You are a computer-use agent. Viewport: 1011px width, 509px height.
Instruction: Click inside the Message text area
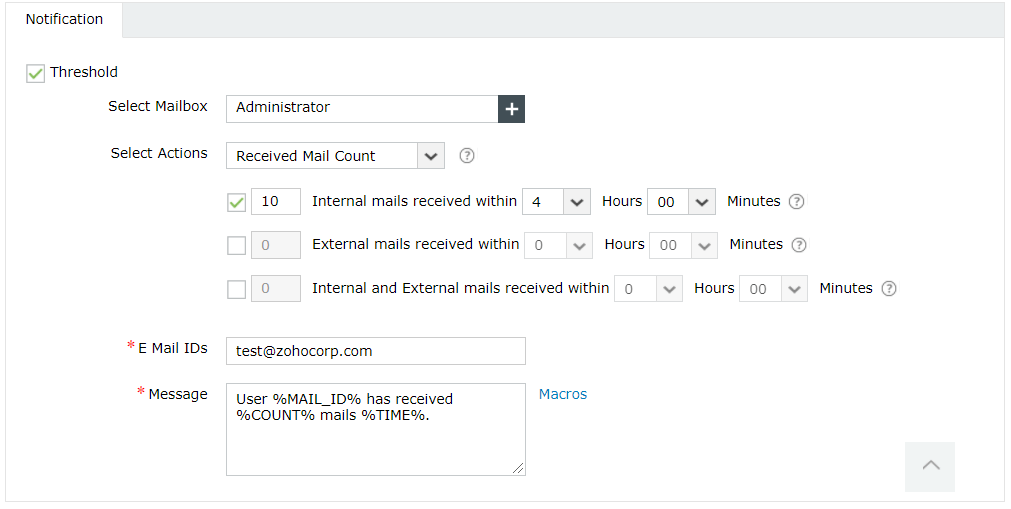[x=375, y=429]
